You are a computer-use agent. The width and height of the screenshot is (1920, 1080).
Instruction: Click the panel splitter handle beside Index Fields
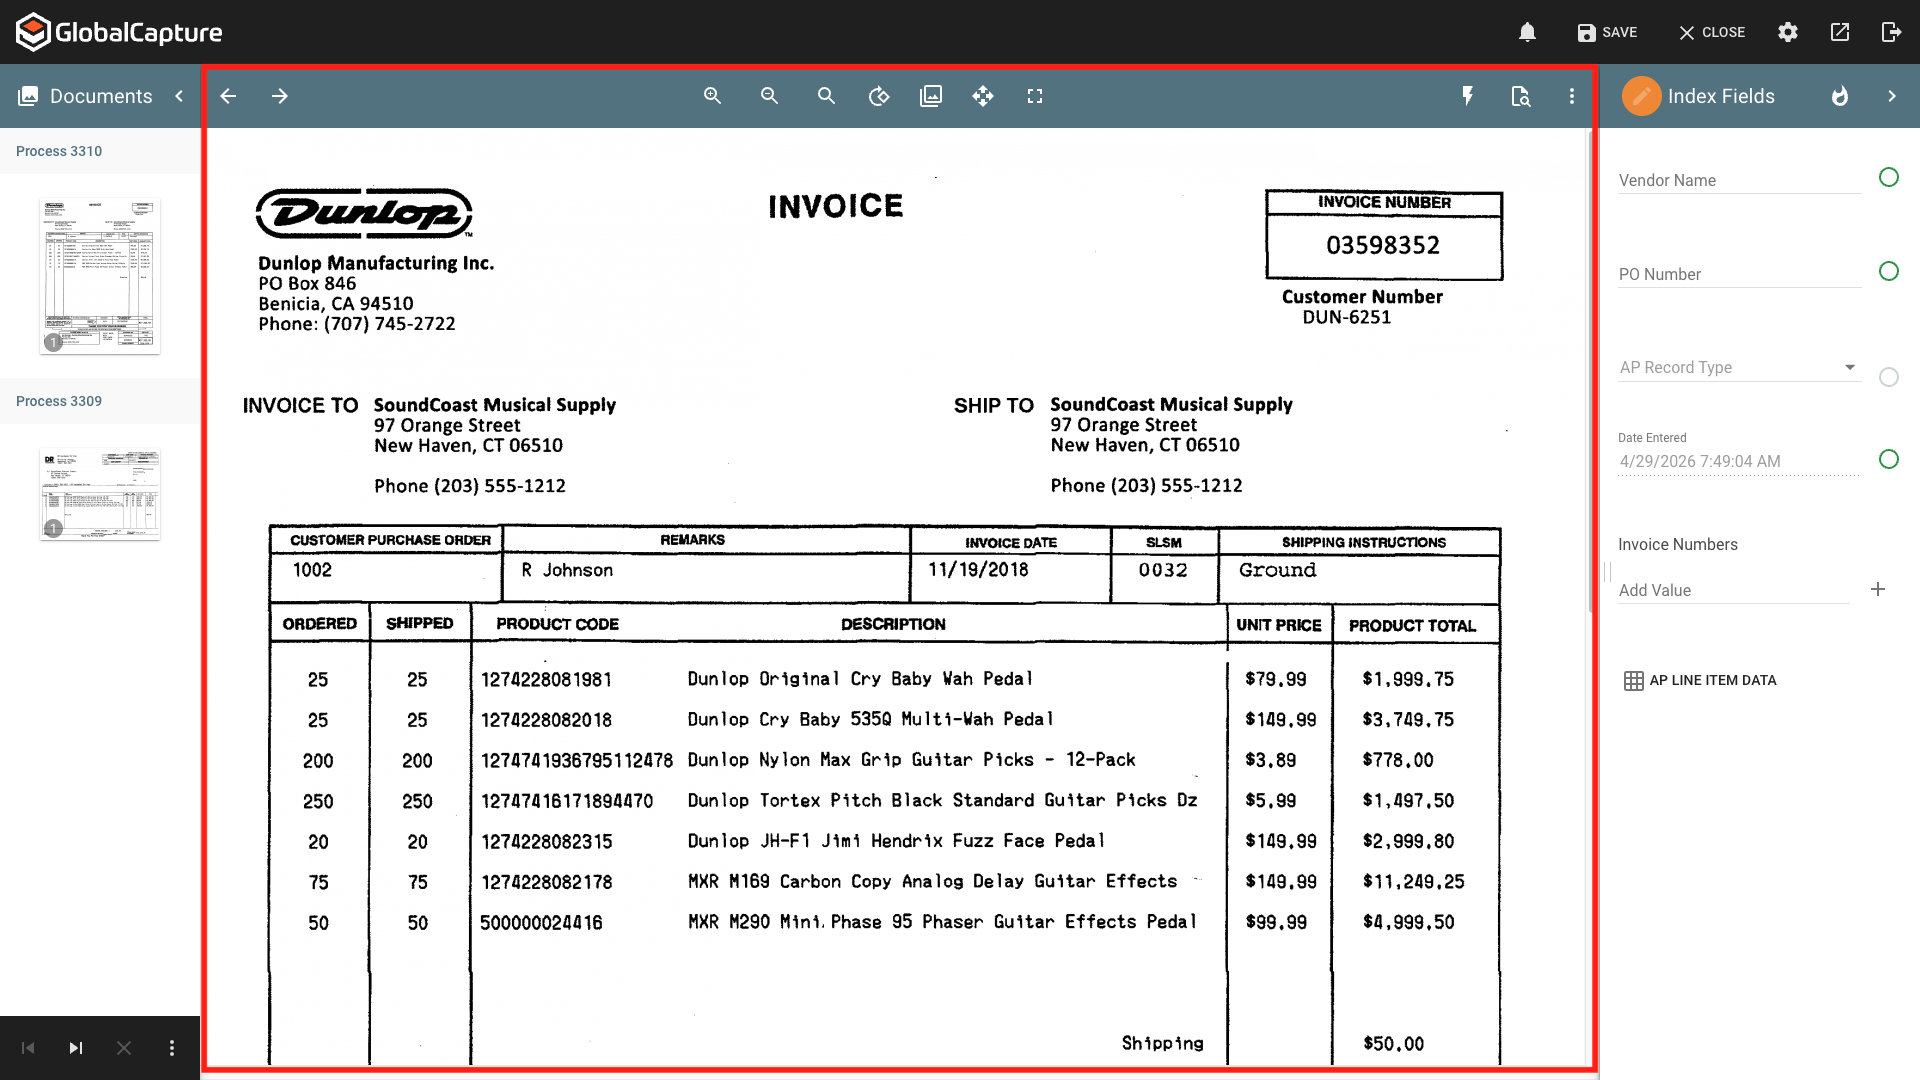[x=1607, y=572]
